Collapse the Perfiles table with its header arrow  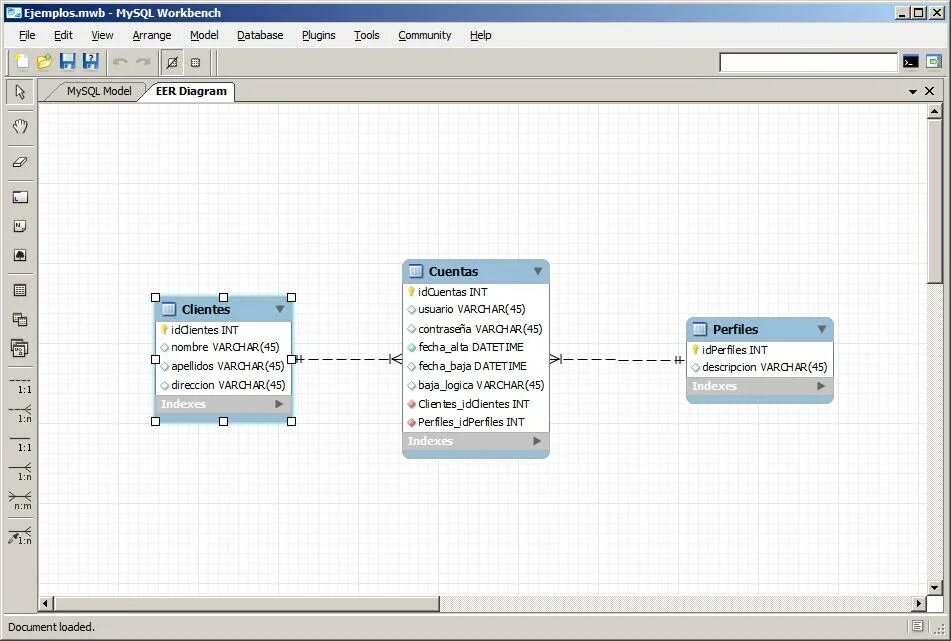pyautogui.click(x=822, y=329)
